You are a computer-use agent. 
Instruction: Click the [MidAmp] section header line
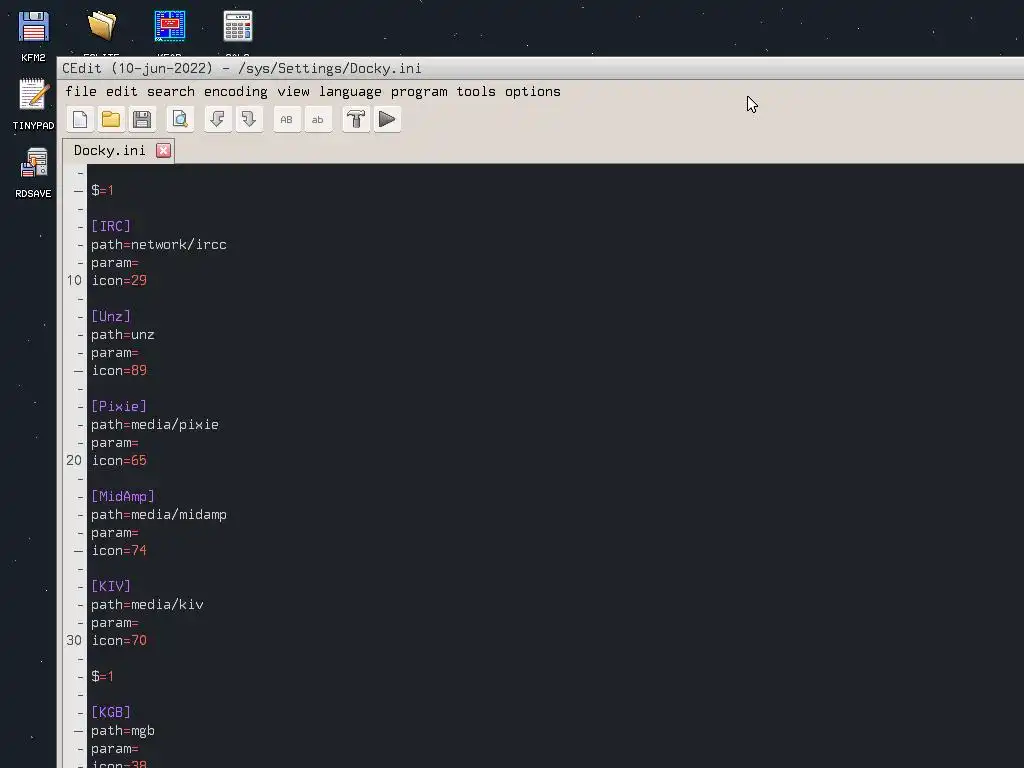123,497
